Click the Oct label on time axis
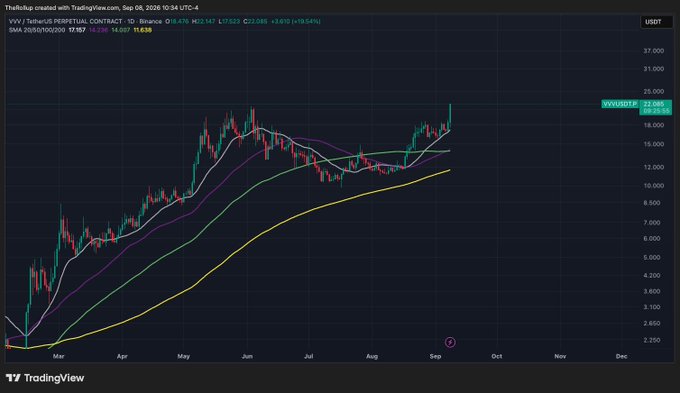 [x=497, y=356]
